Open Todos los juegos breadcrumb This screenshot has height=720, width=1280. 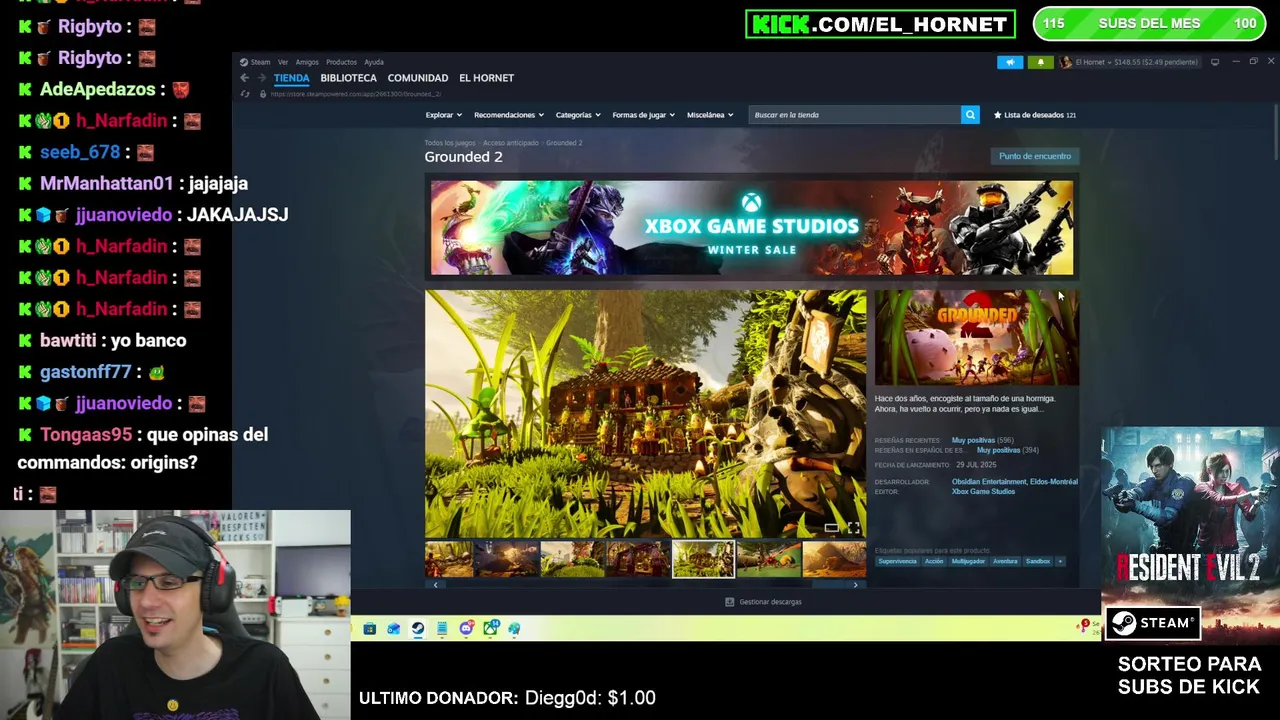click(450, 143)
